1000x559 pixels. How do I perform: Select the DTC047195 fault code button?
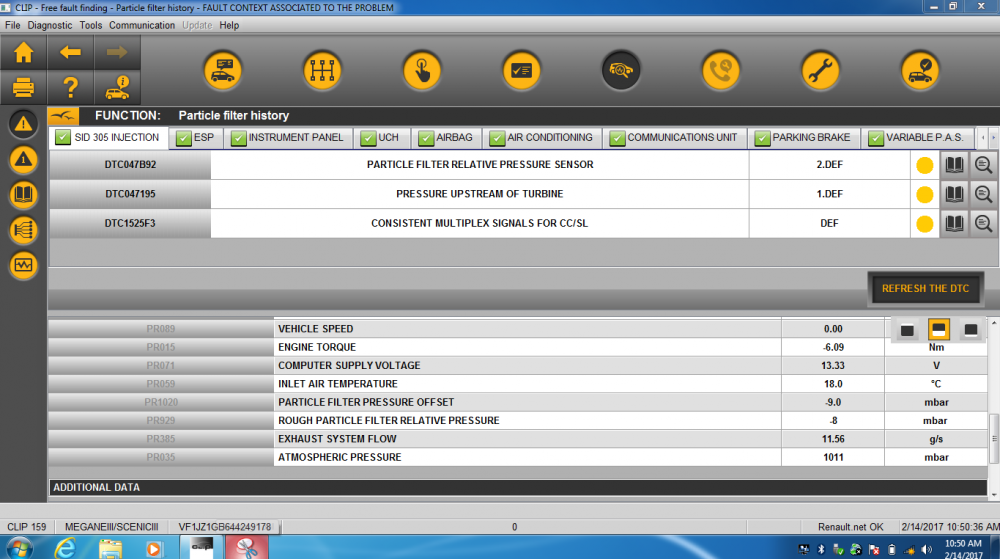[x=130, y=194]
